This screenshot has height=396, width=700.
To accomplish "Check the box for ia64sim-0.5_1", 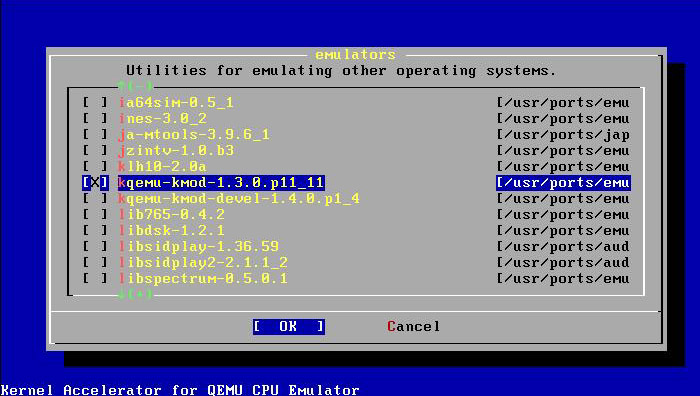I will click(95, 103).
